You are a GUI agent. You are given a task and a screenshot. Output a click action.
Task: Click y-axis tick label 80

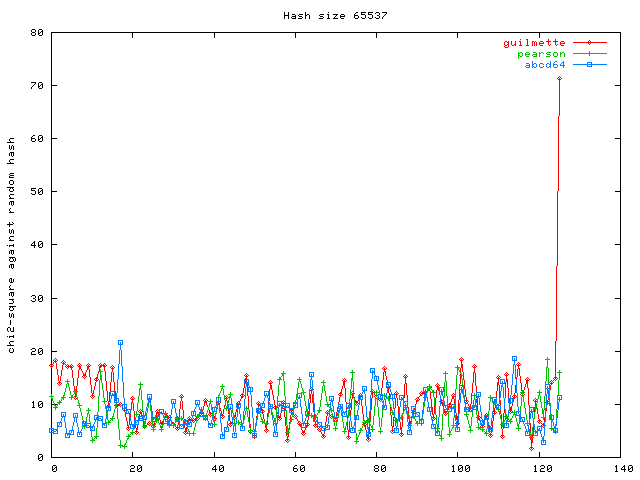[x=37, y=32]
